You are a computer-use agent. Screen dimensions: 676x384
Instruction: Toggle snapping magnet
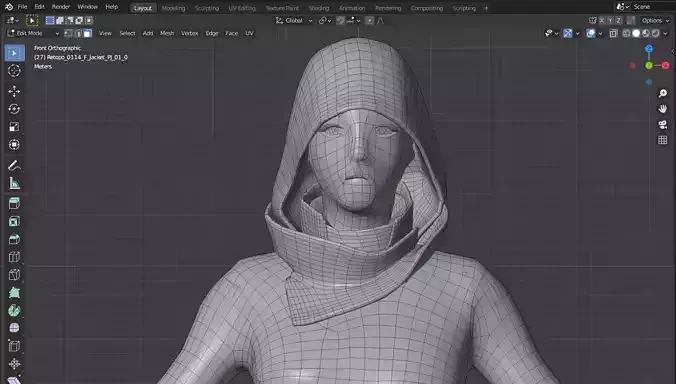(341, 20)
